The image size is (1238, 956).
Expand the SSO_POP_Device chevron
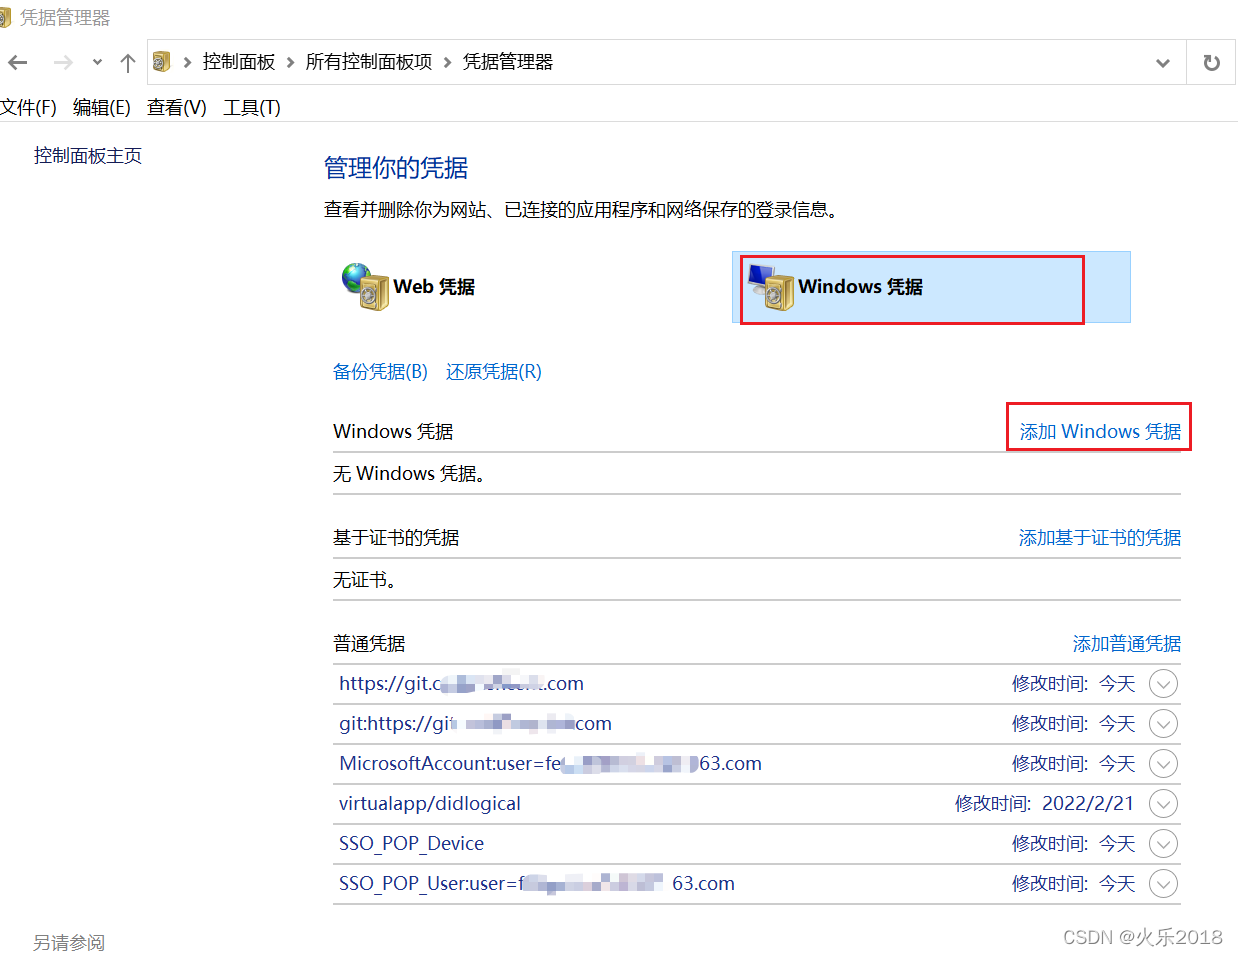[1163, 844]
